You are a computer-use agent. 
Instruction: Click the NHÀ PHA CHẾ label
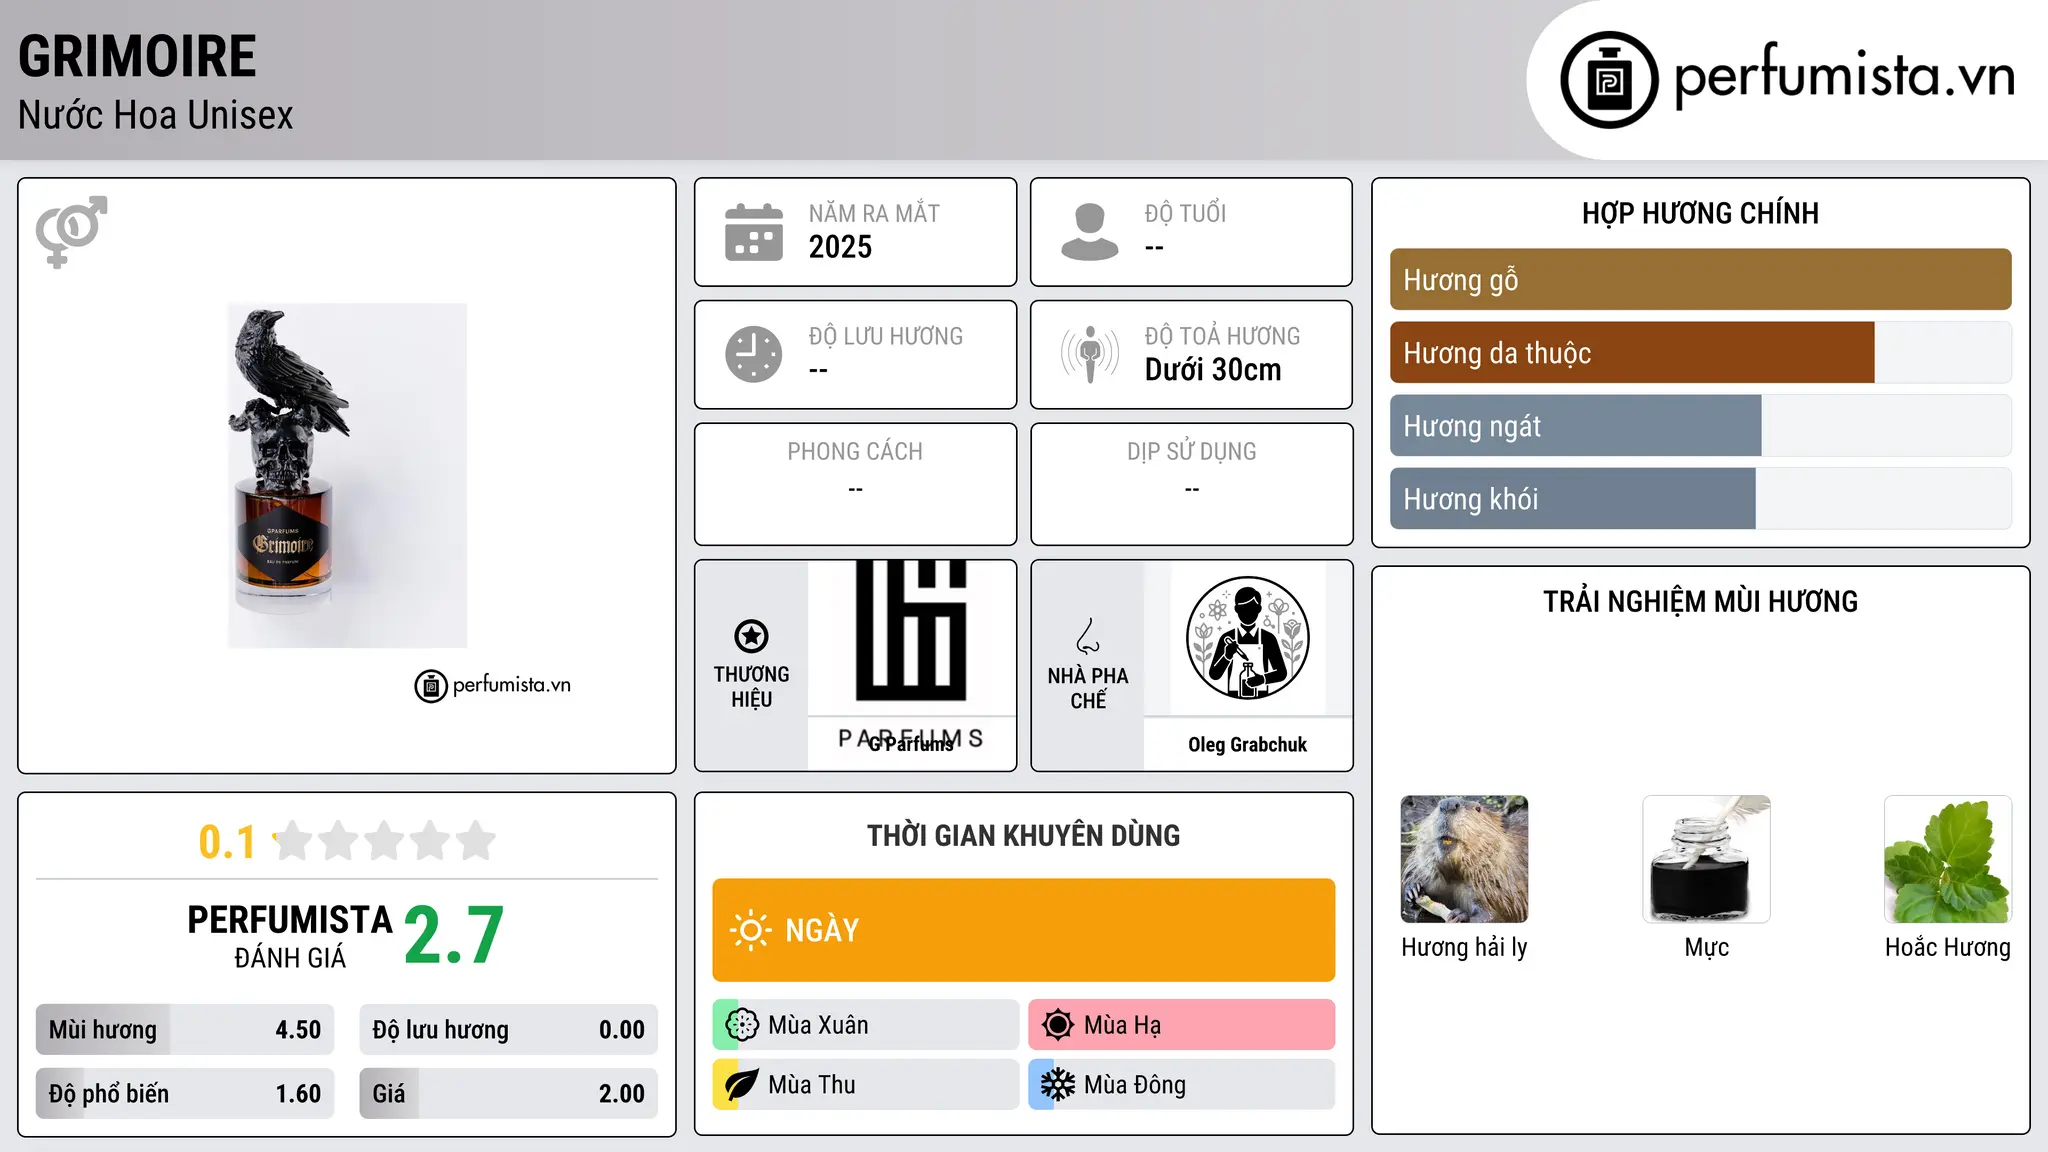[1088, 688]
